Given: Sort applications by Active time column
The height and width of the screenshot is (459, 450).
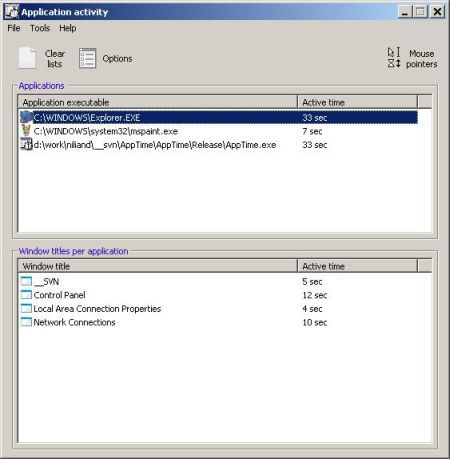Looking at the screenshot, I should [357, 102].
